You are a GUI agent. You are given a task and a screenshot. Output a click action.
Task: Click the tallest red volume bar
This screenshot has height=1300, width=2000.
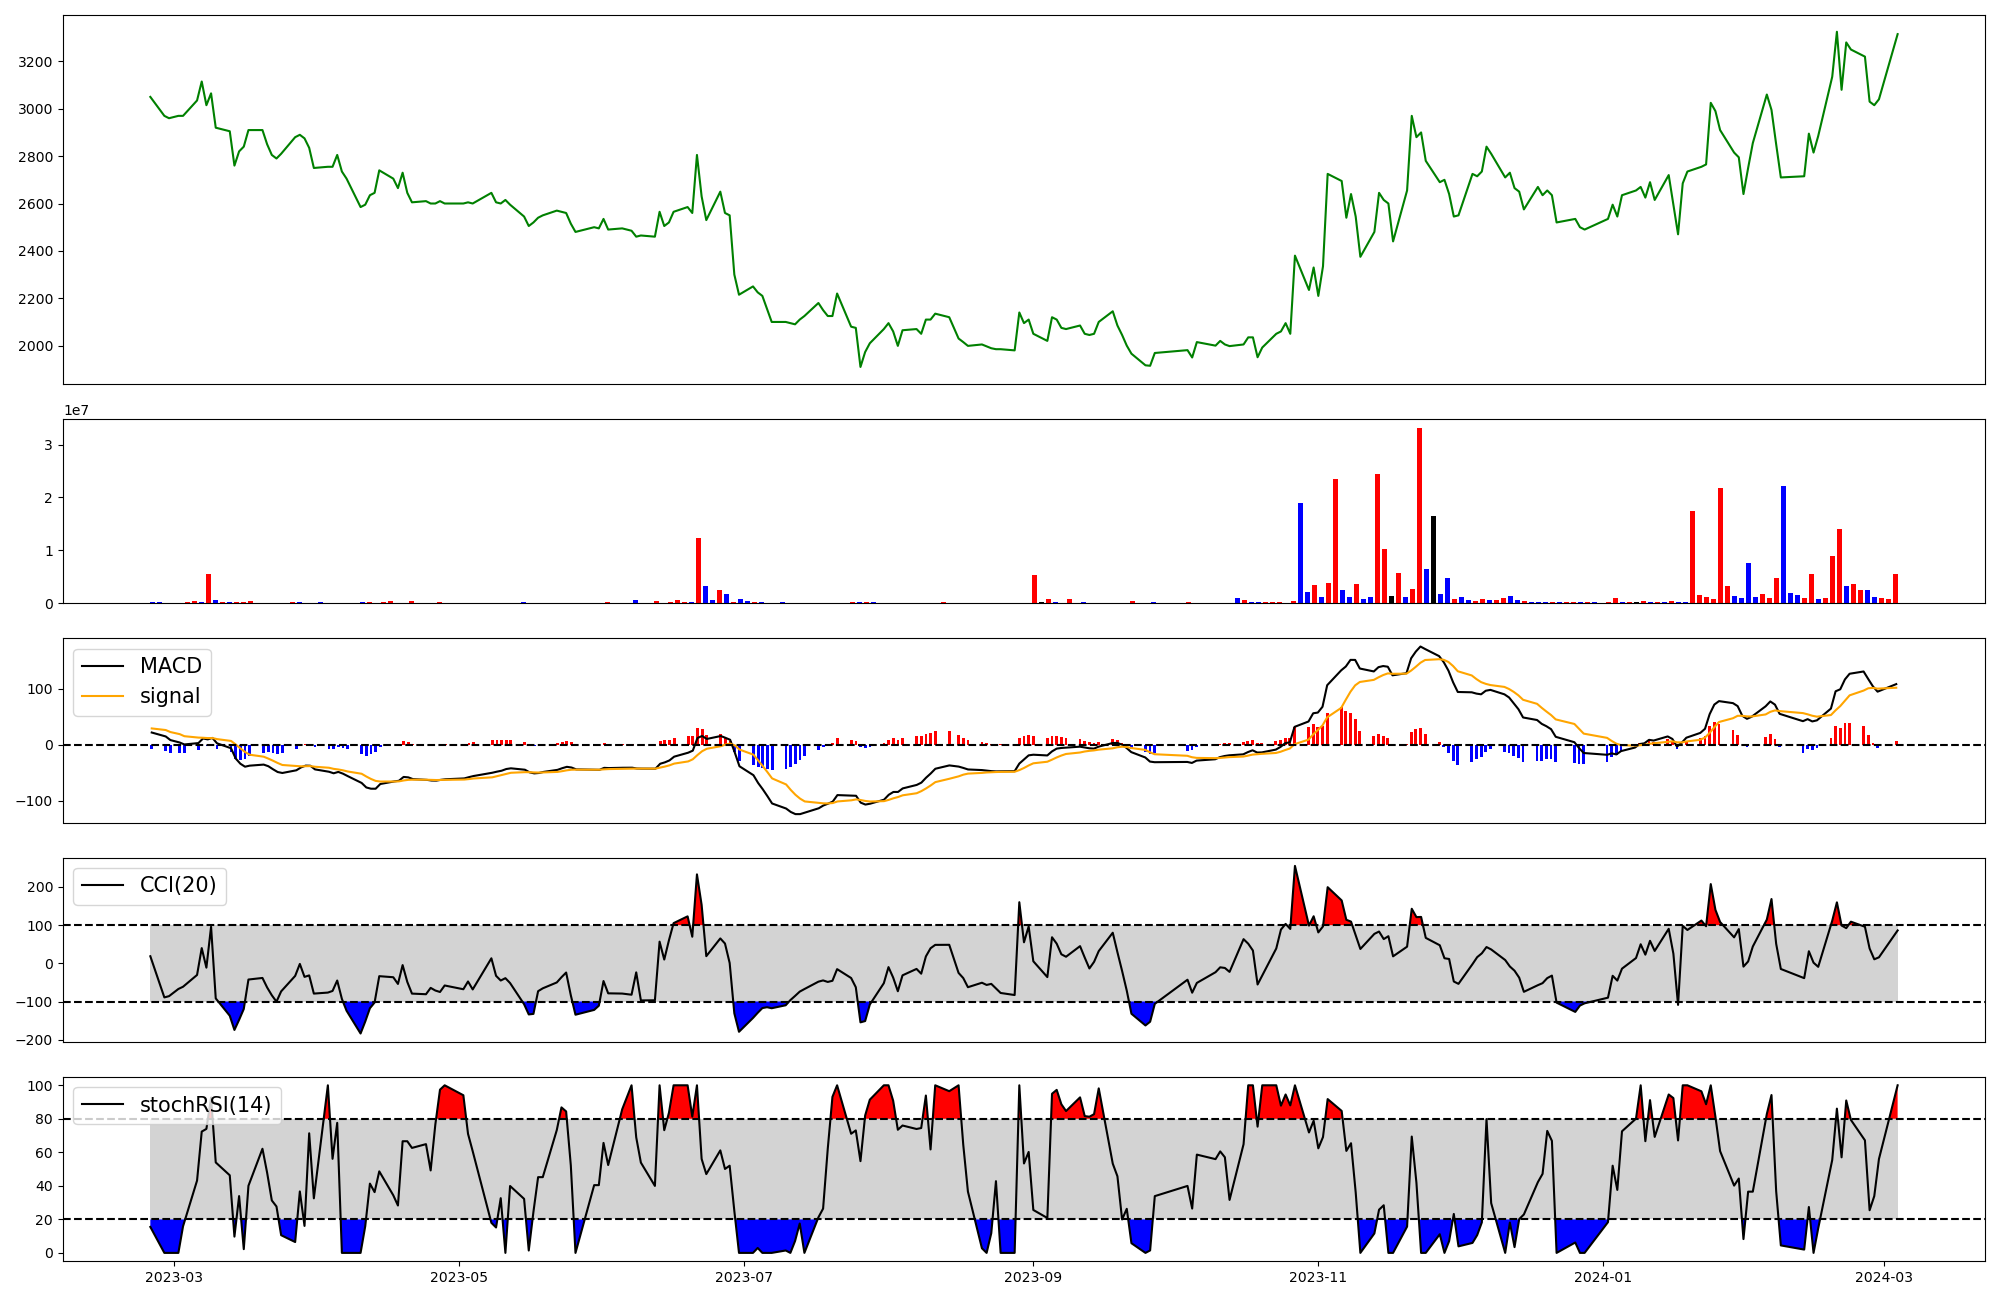point(1419,515)
